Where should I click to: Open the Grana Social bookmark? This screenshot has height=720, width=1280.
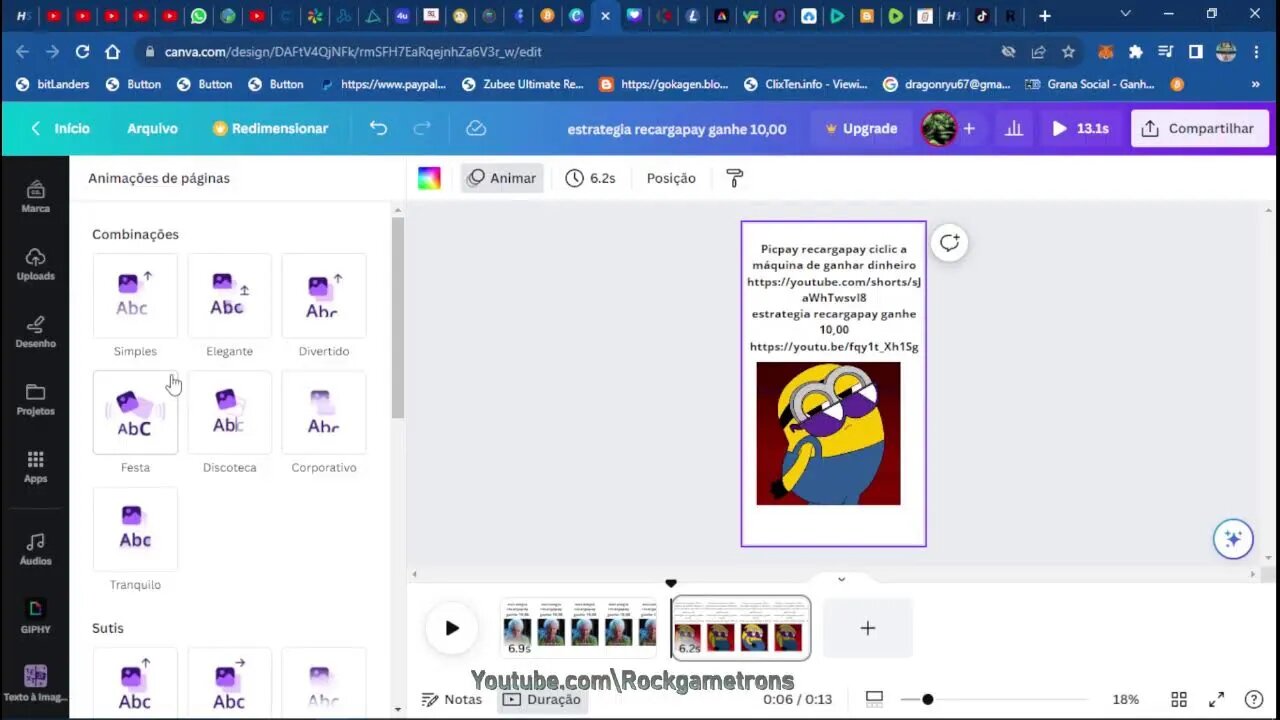coord(1090,84)
